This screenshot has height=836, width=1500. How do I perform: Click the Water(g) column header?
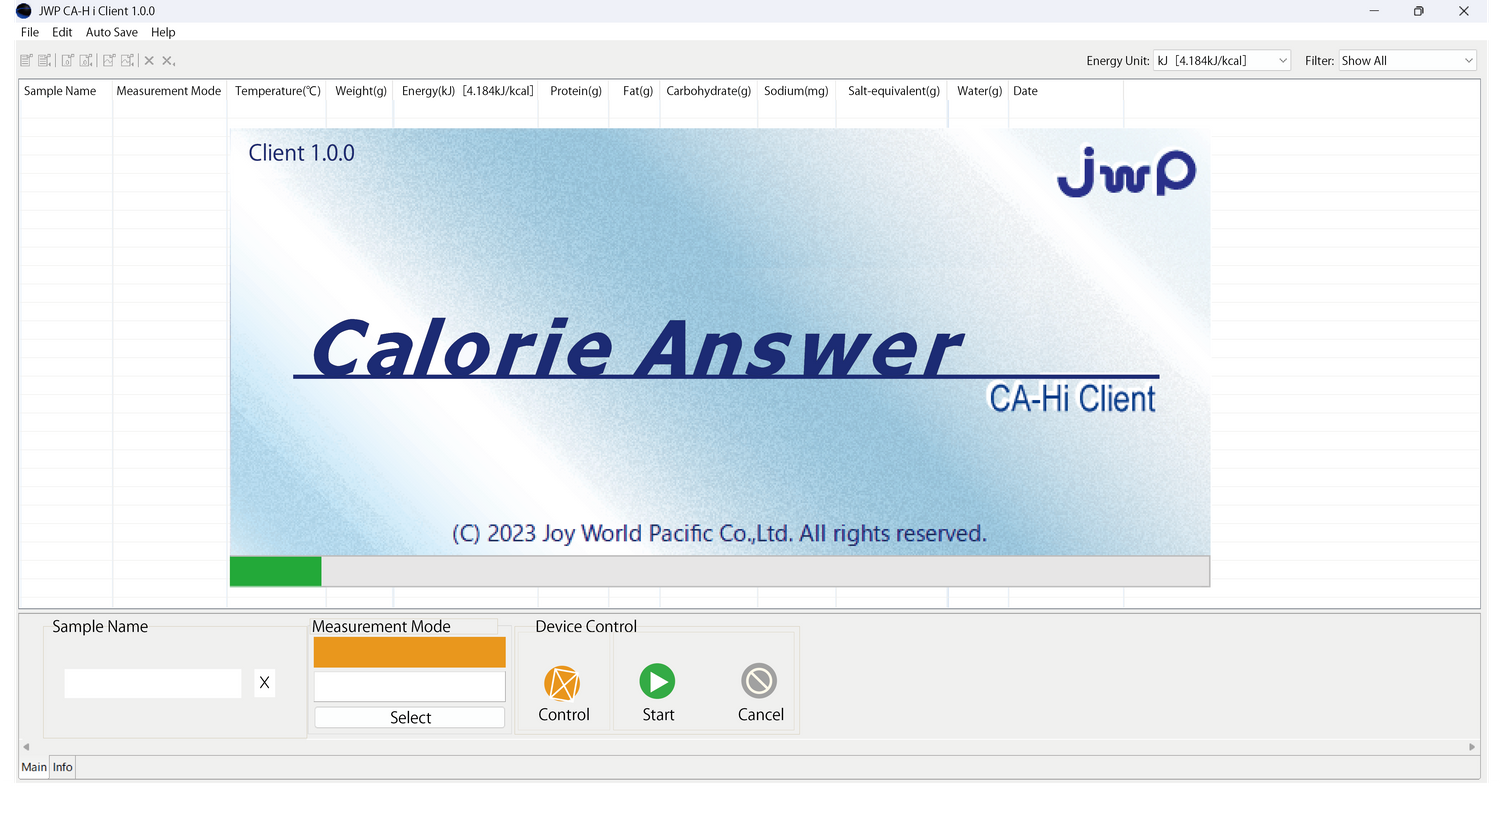(x=979, y=91)
